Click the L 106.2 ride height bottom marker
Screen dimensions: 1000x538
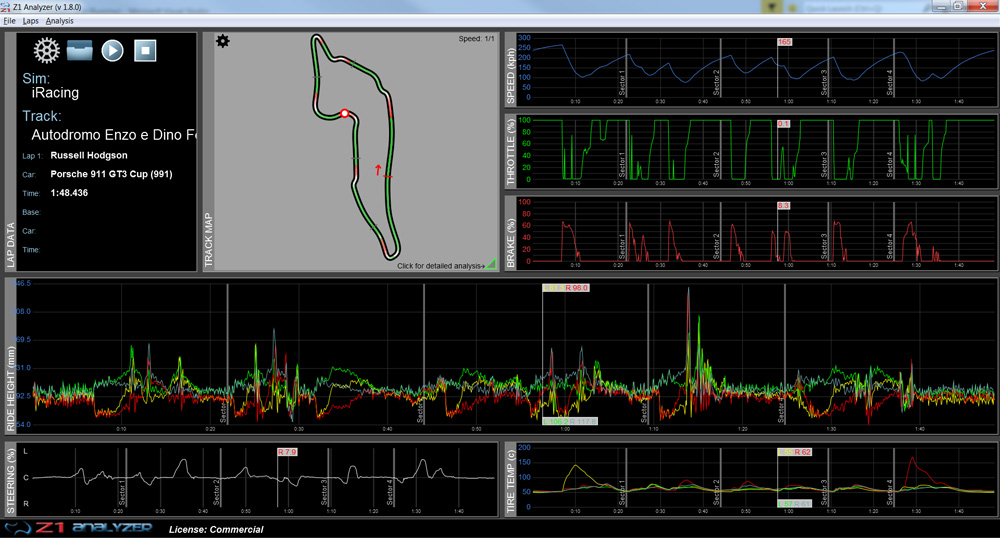click(x=555, y=421)
